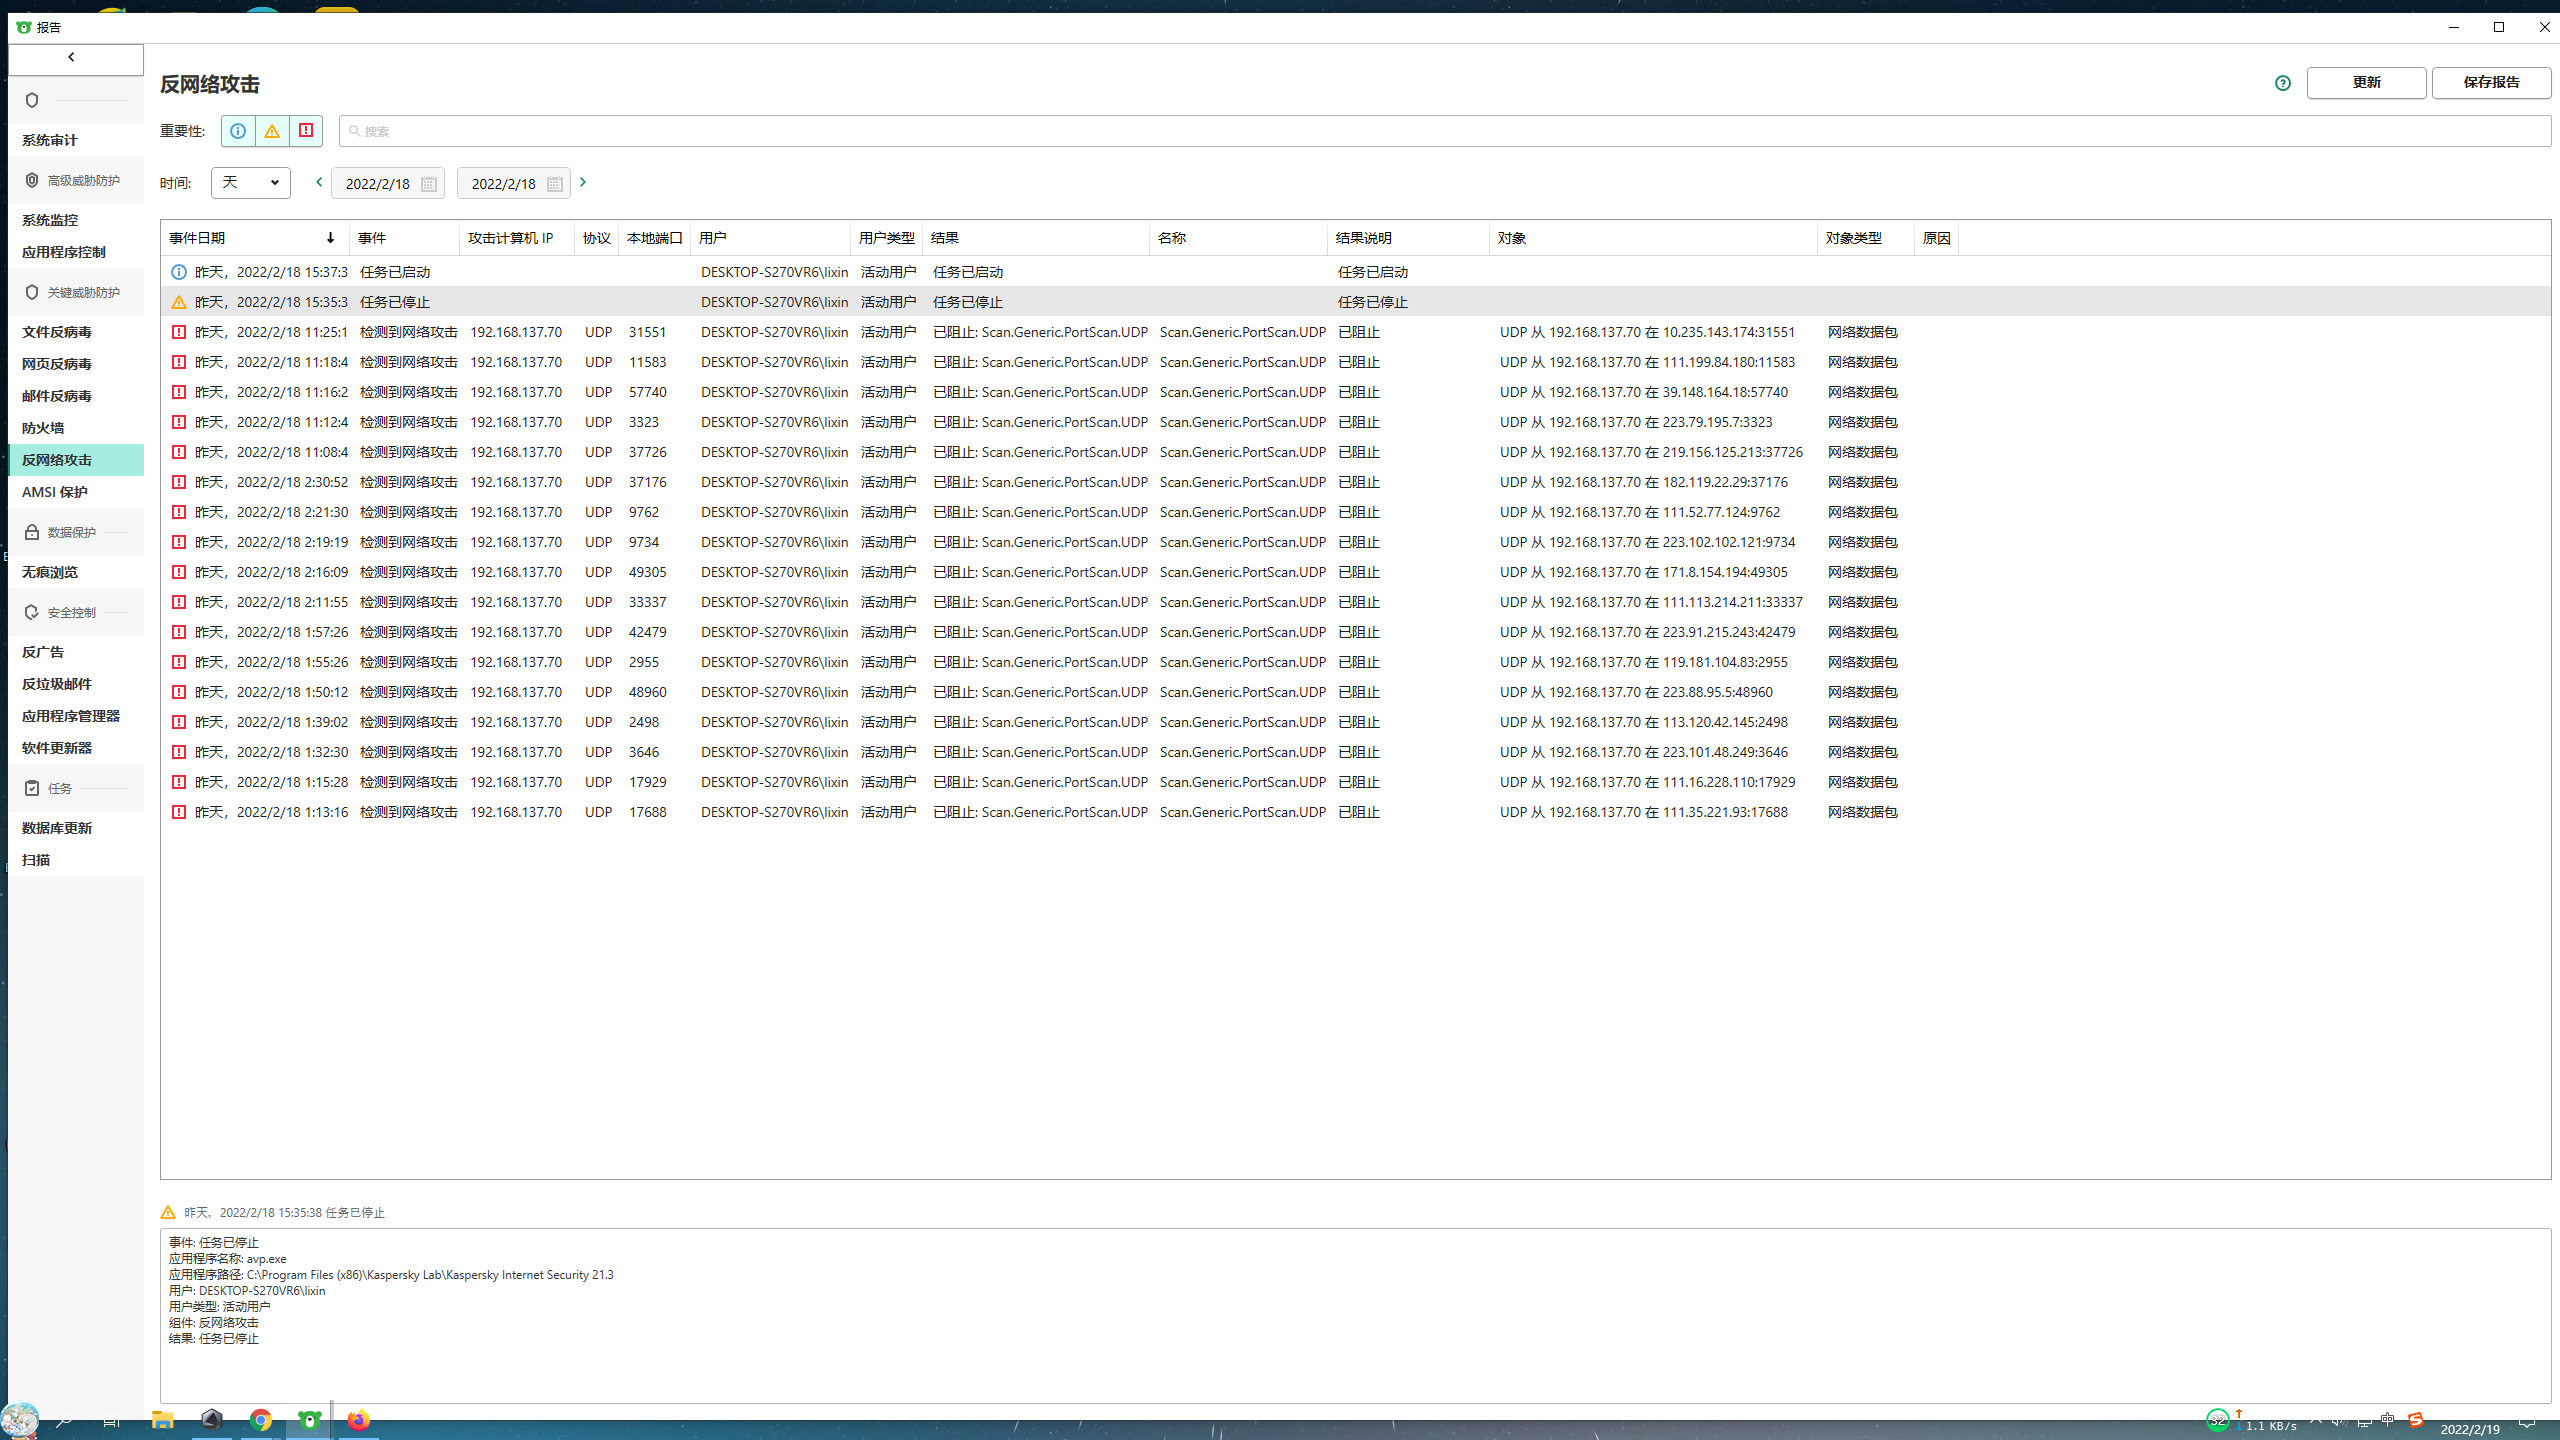Click the 保存报告 button
The image size is (2560, 1440).
[2491, 83]
